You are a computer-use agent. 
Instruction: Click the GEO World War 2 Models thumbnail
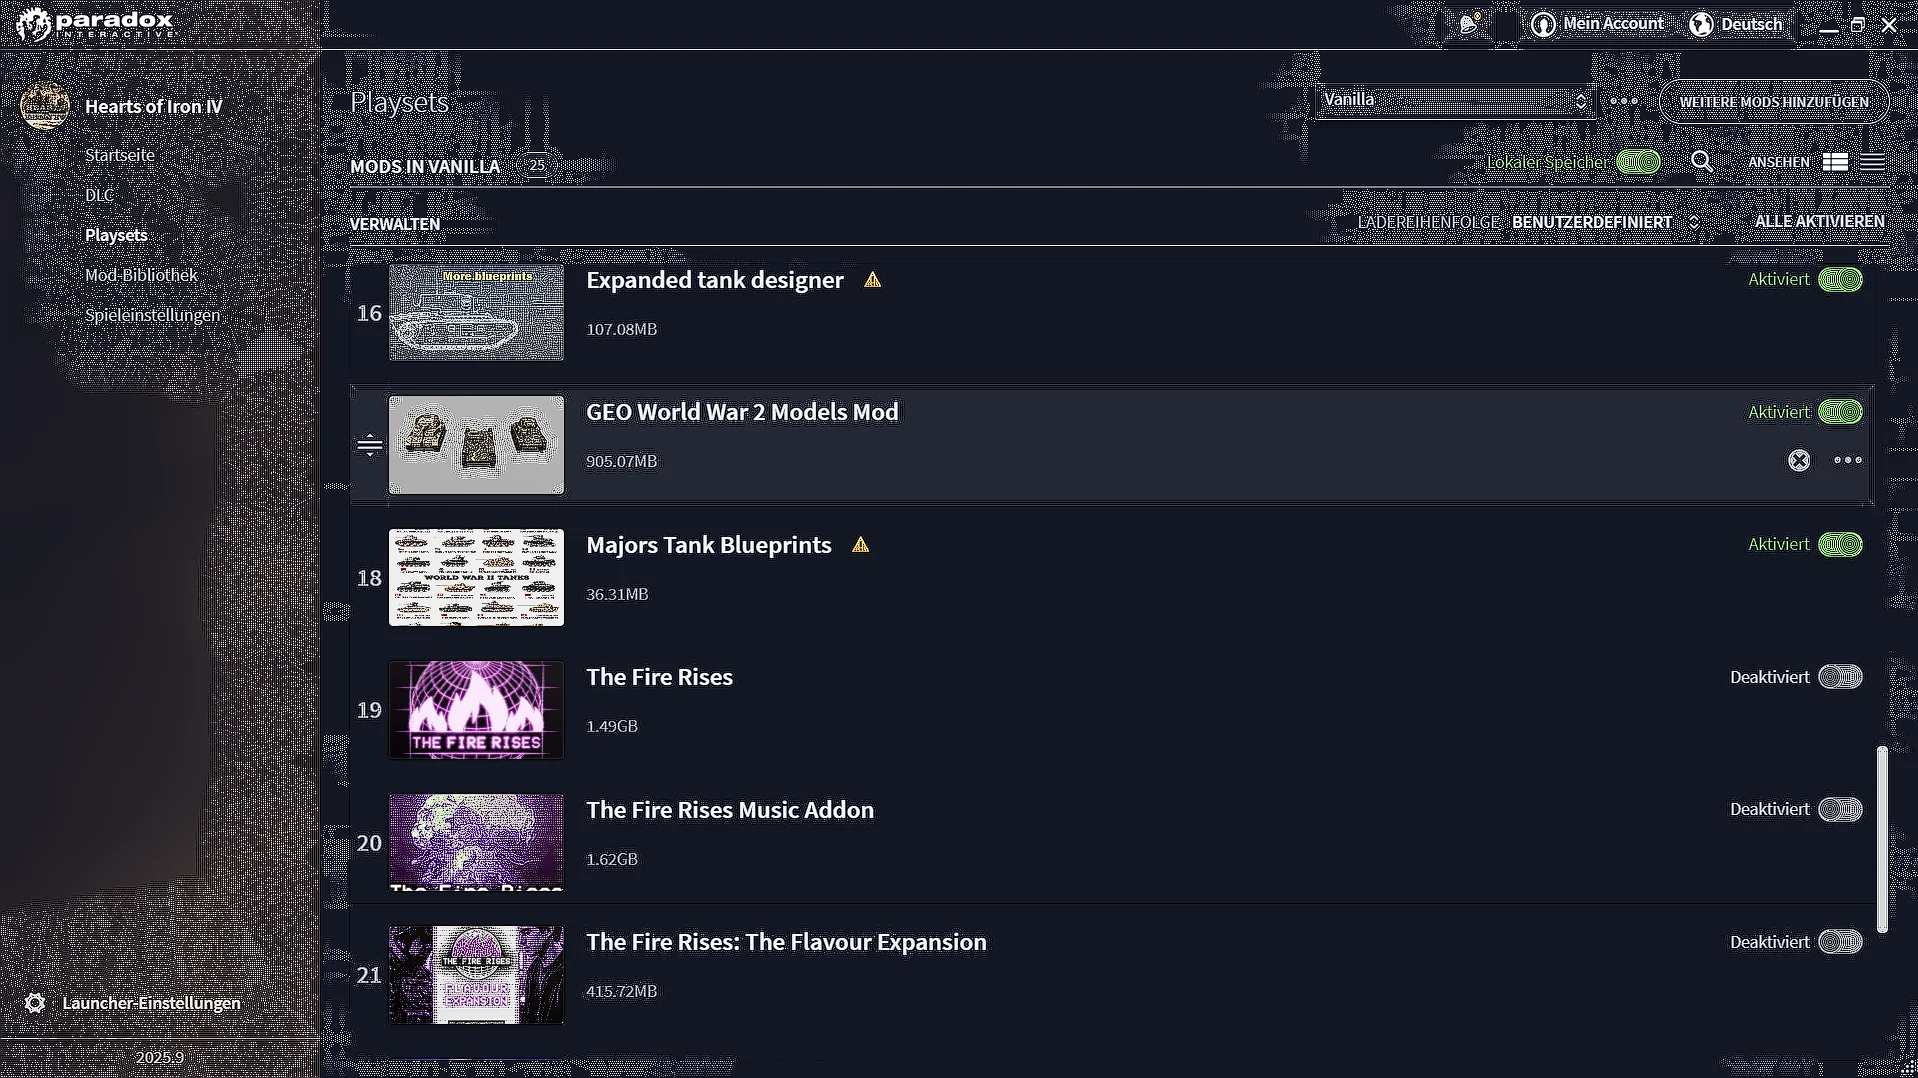coord(476,445)
